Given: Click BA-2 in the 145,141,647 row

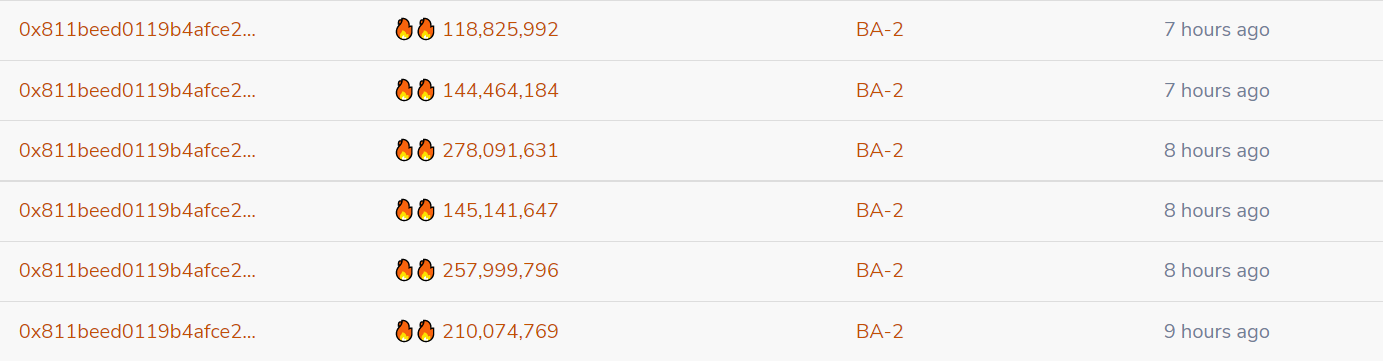Looking at the screenshot, I should [x=880, y=210].
